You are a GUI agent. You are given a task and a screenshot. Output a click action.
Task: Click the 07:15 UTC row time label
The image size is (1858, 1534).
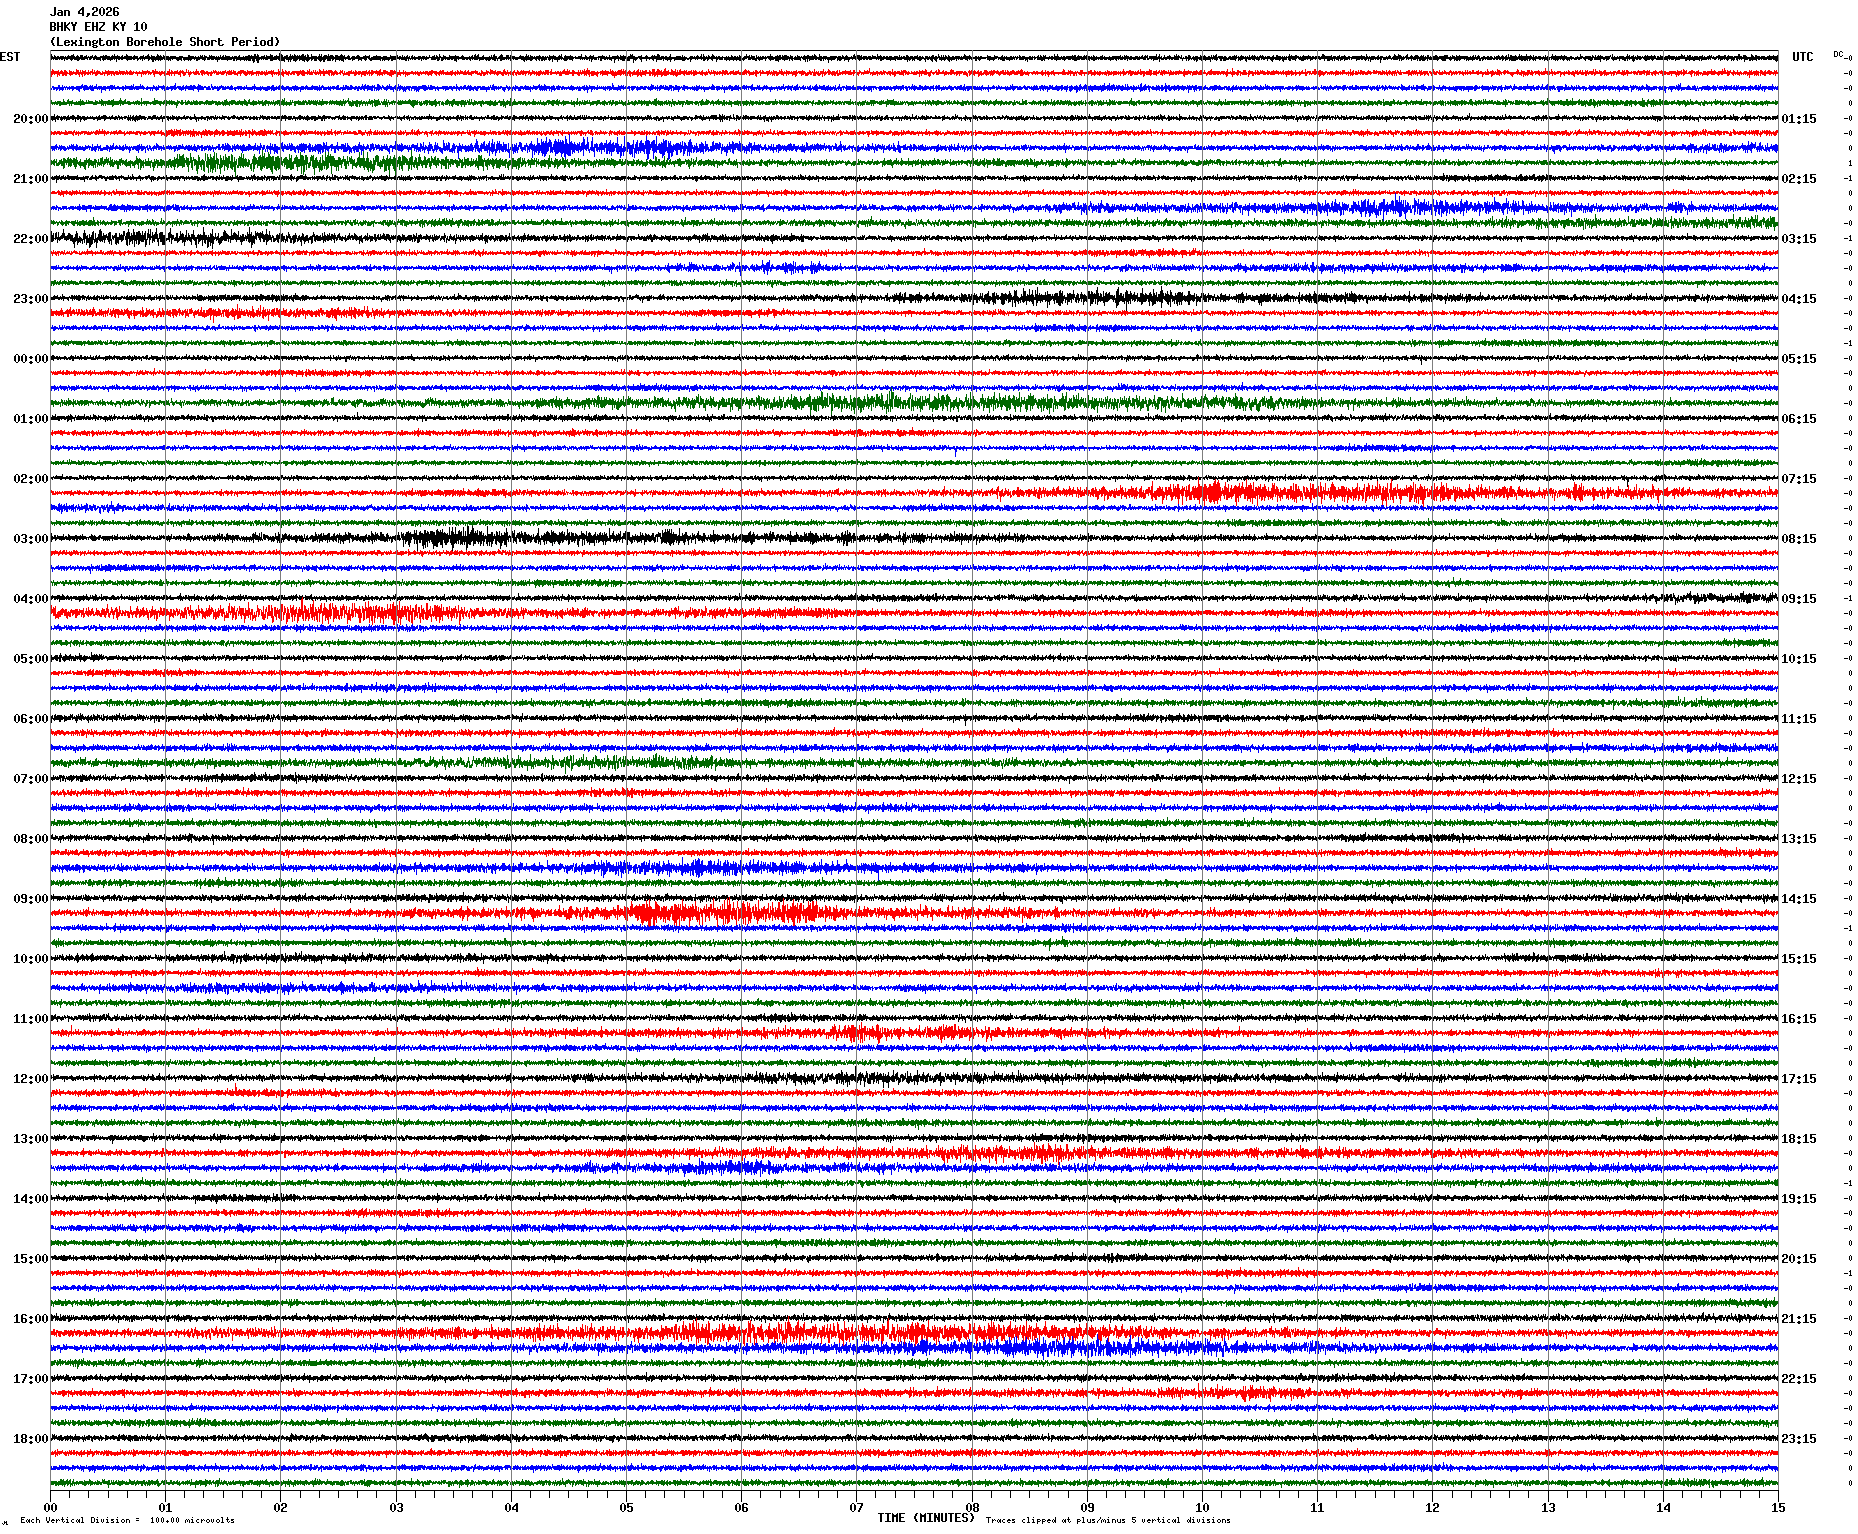pyautogui.click(x=1799, y=479)
